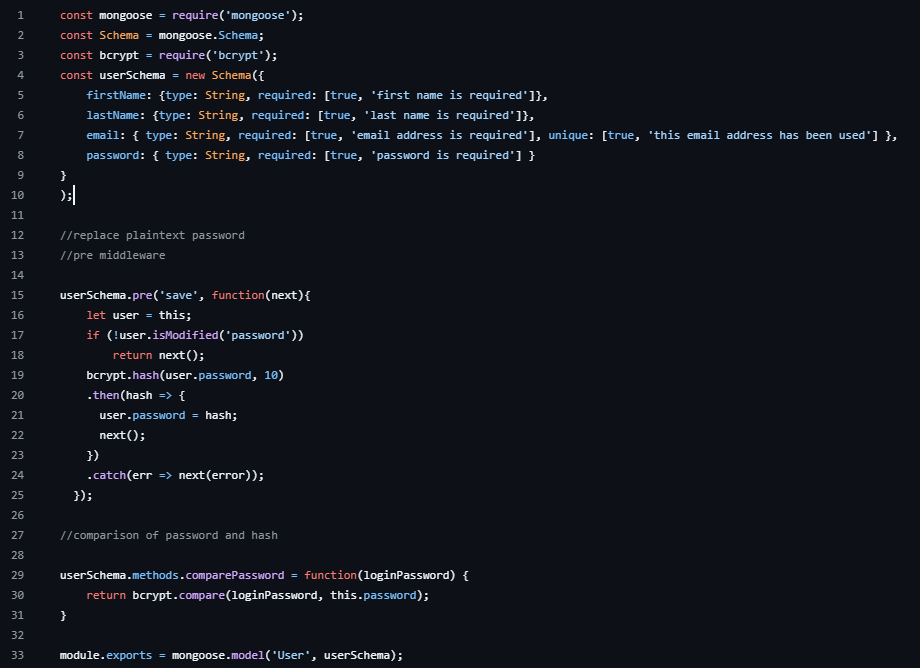The width and height of the screenshot is (920, 668).
Task: Click the 'unique' keyword on line 7
Action: pyautogui.click(x=568, y=135)
